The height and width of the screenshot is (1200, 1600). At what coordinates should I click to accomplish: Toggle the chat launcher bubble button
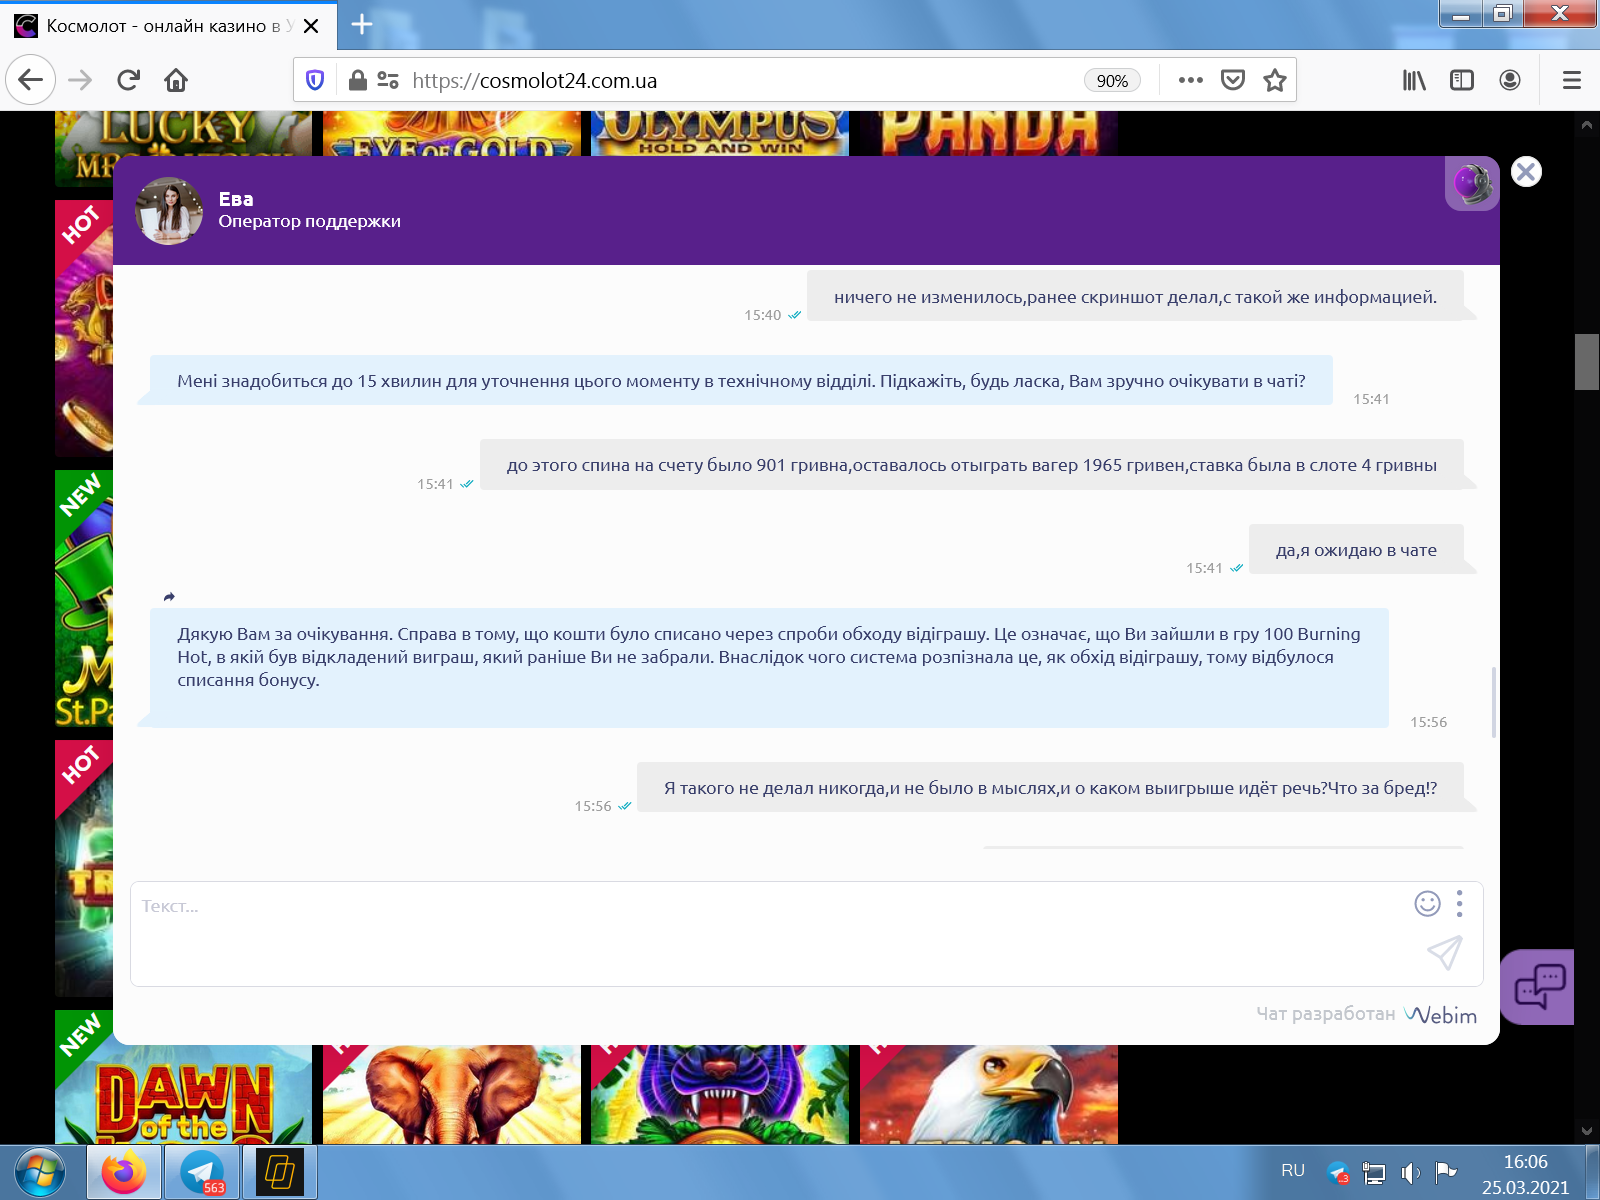pos(1538,987)
